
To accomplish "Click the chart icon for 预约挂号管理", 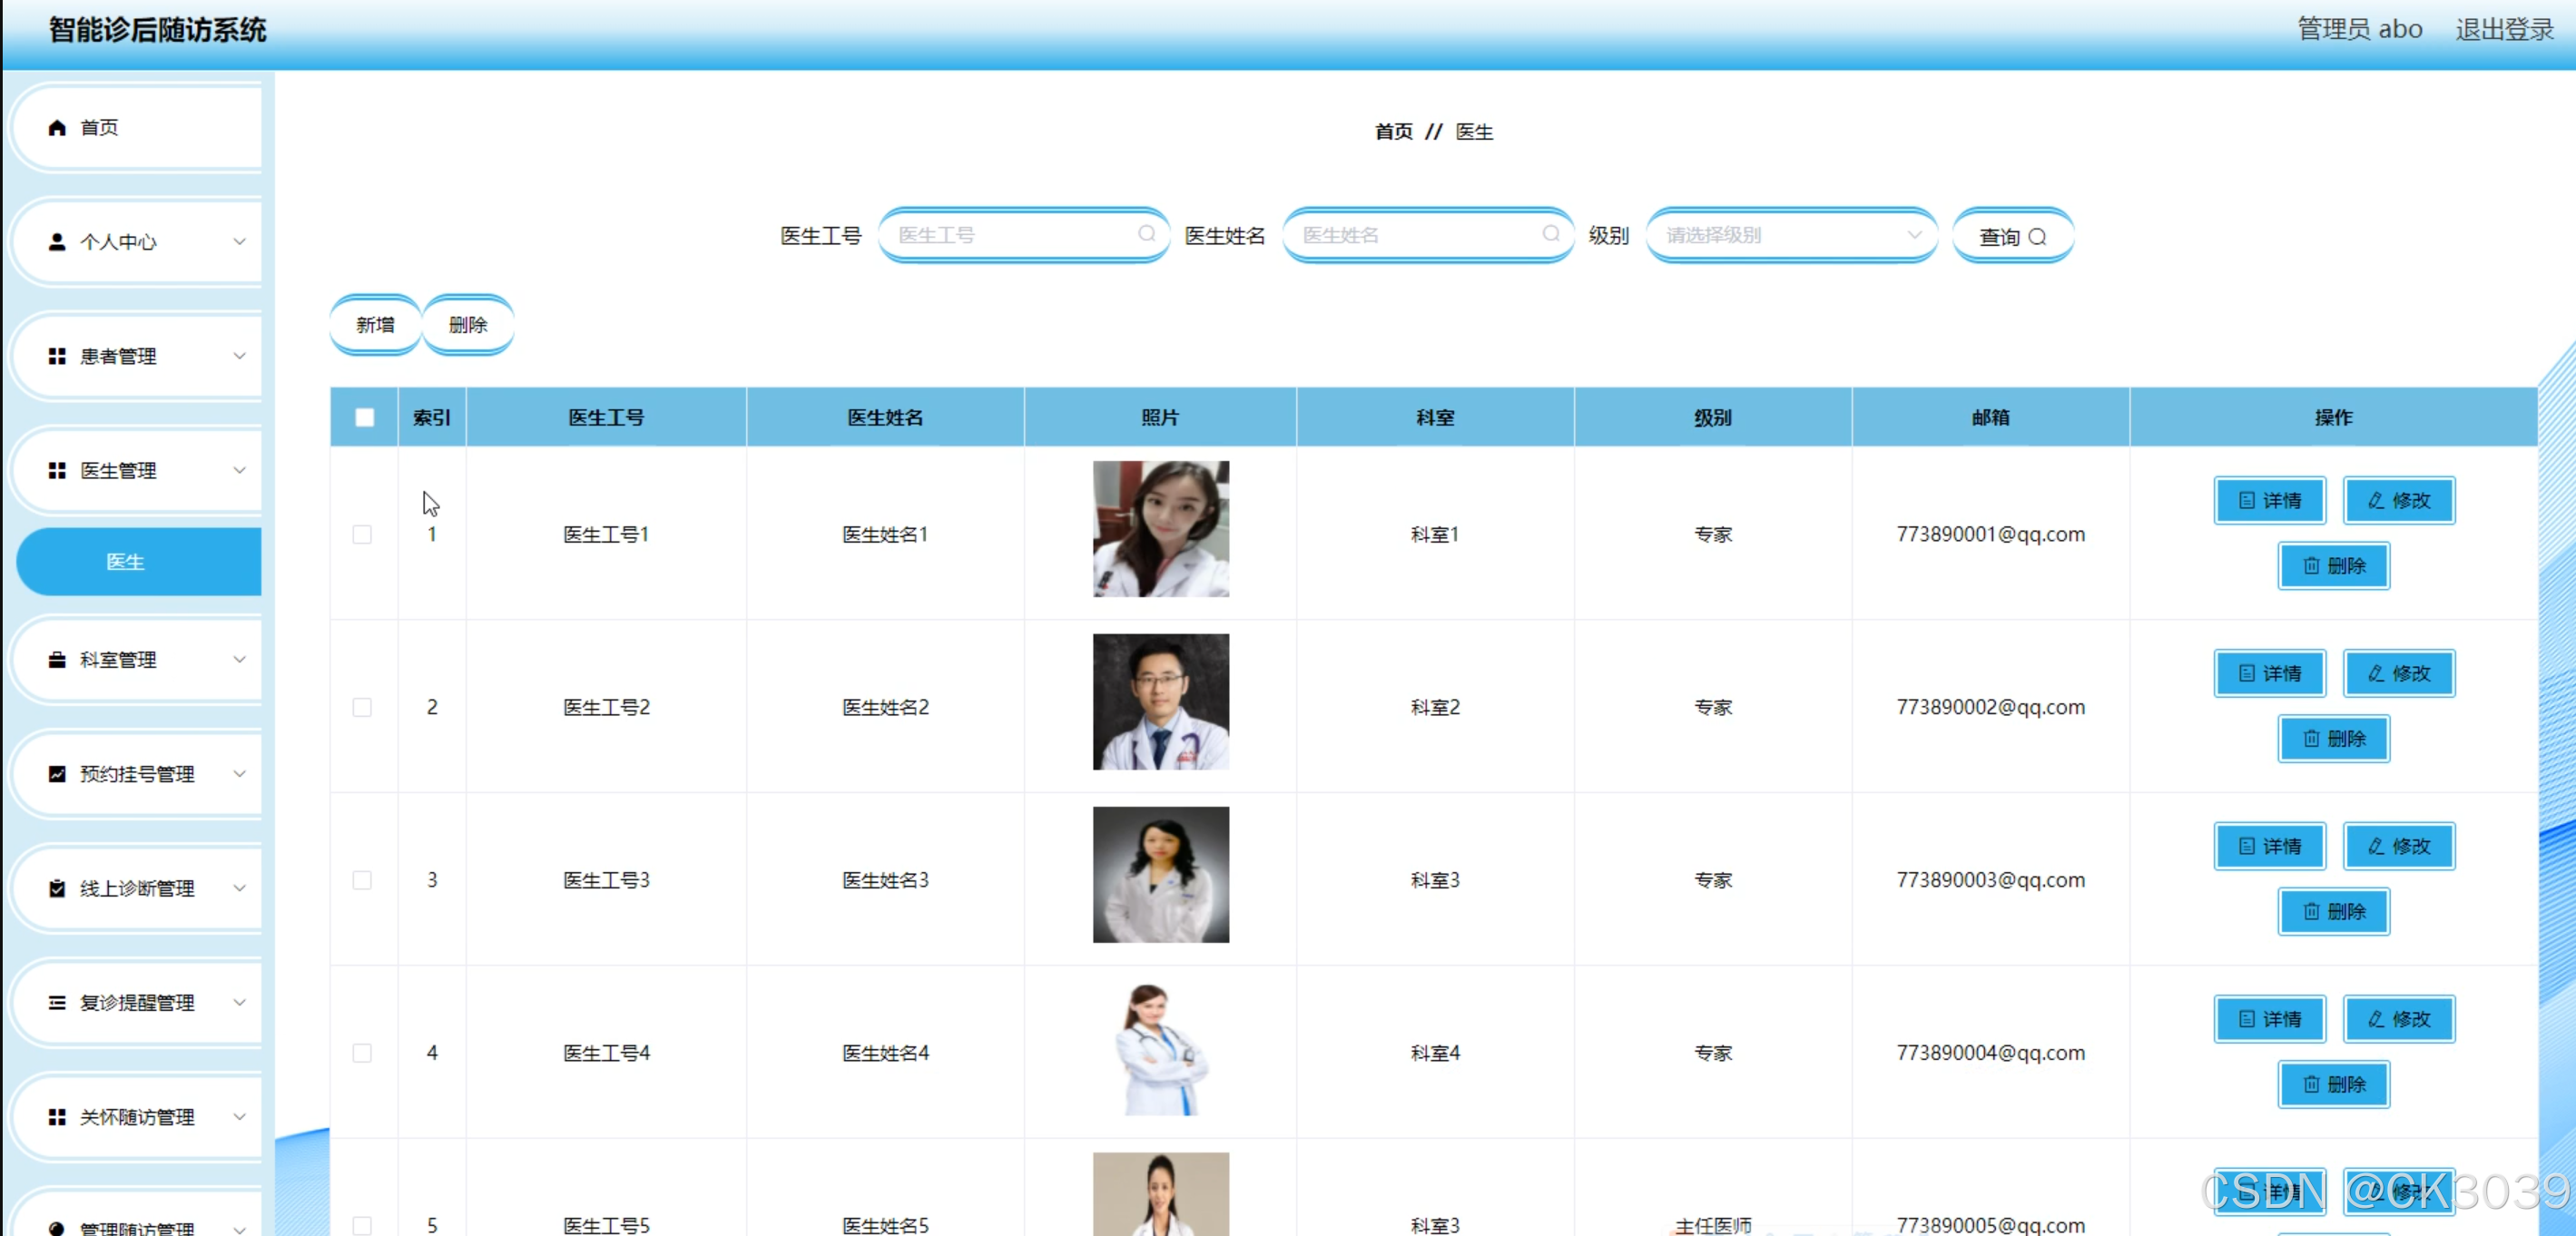I will pos(57,774).
